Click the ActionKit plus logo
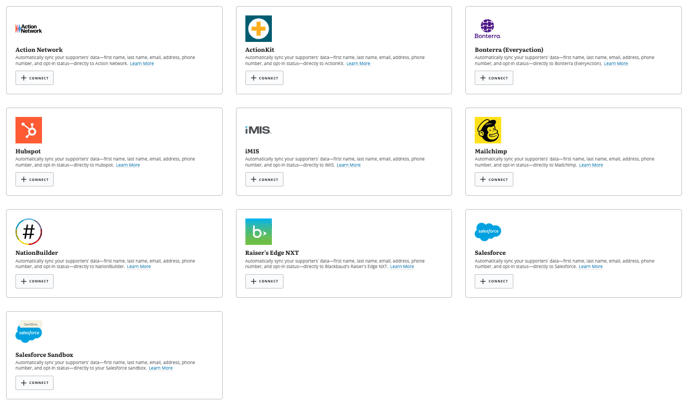 point(258,29)
